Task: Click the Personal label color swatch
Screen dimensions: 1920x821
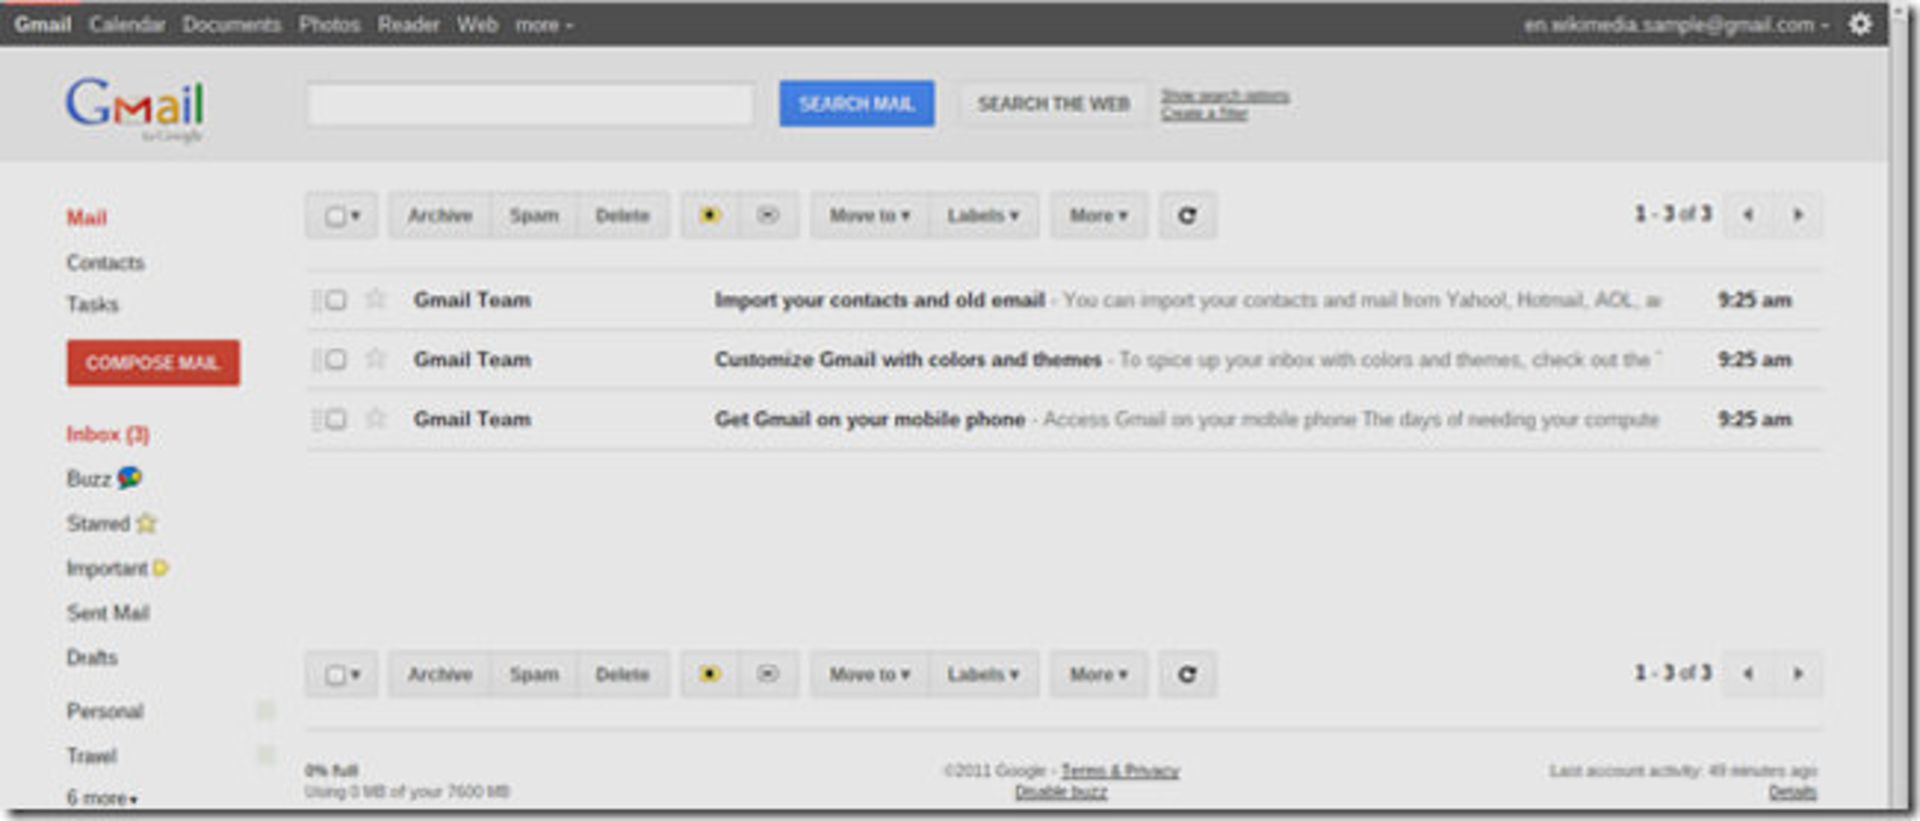Action: click(266, 710)
